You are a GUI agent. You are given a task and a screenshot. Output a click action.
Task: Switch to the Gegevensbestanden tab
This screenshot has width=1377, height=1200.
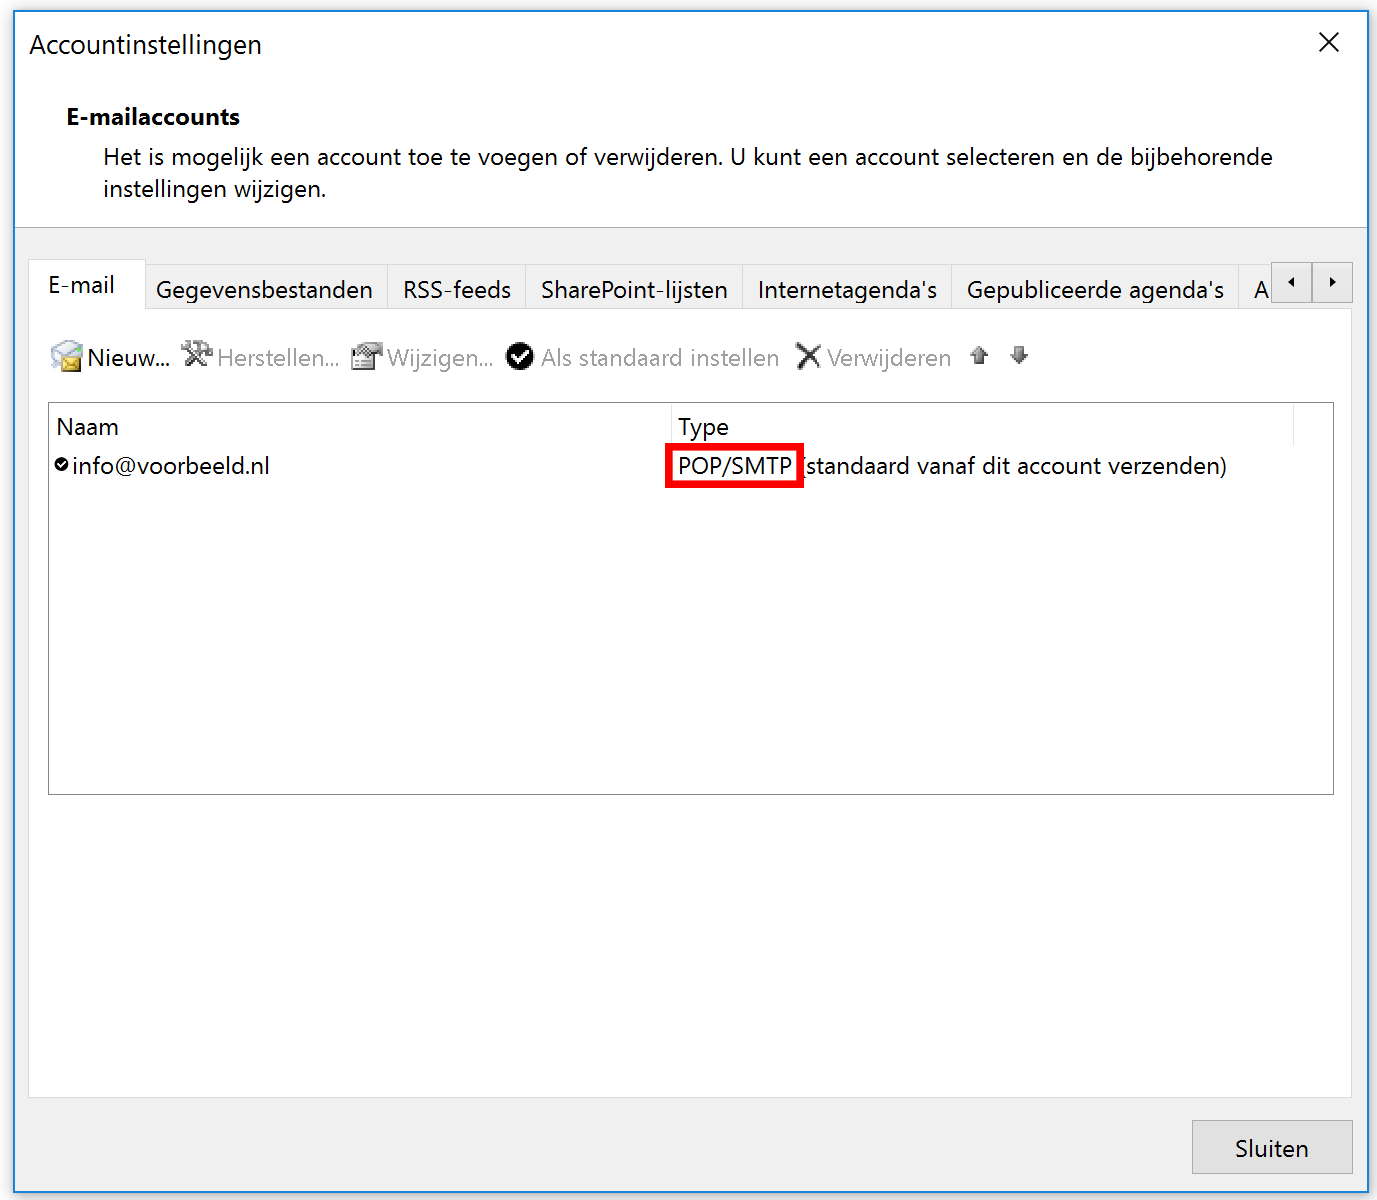click(264, 290)
